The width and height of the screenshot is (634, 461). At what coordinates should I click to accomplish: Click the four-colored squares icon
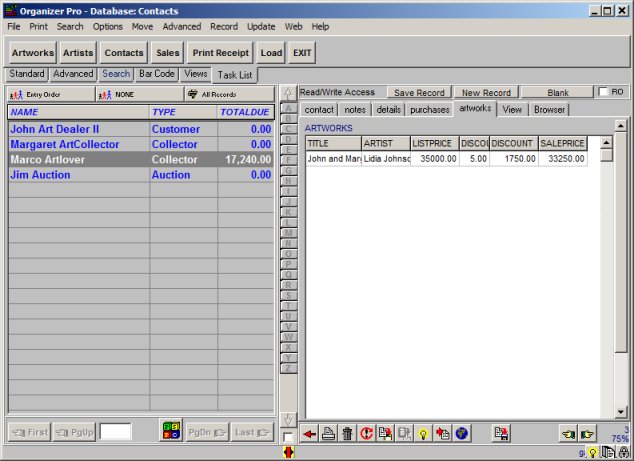click(171, 430)
